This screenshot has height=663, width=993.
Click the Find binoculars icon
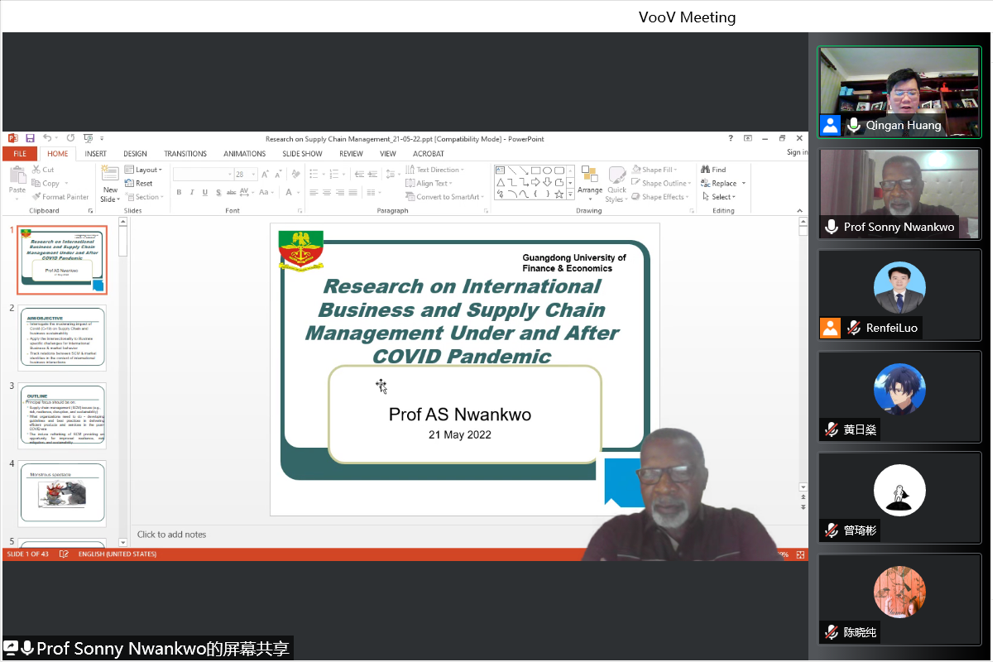tap(706, 170)
